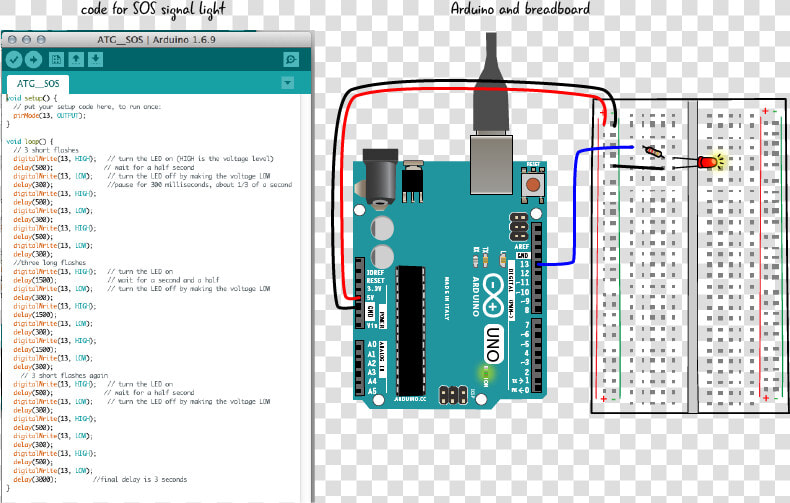
Task: Click the 'Arduino and breadboard' heading
Action: click(x=520, y=9)
